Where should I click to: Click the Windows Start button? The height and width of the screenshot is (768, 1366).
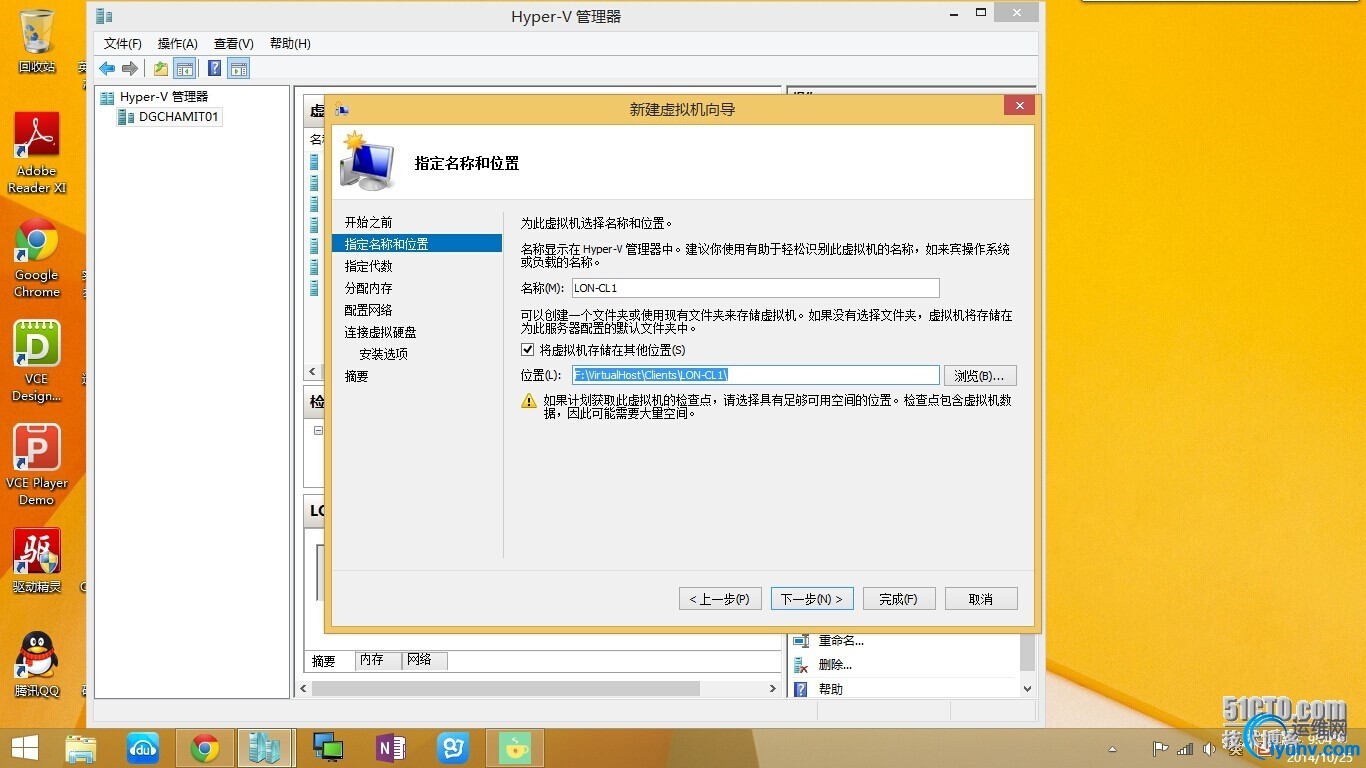(24, 748)
